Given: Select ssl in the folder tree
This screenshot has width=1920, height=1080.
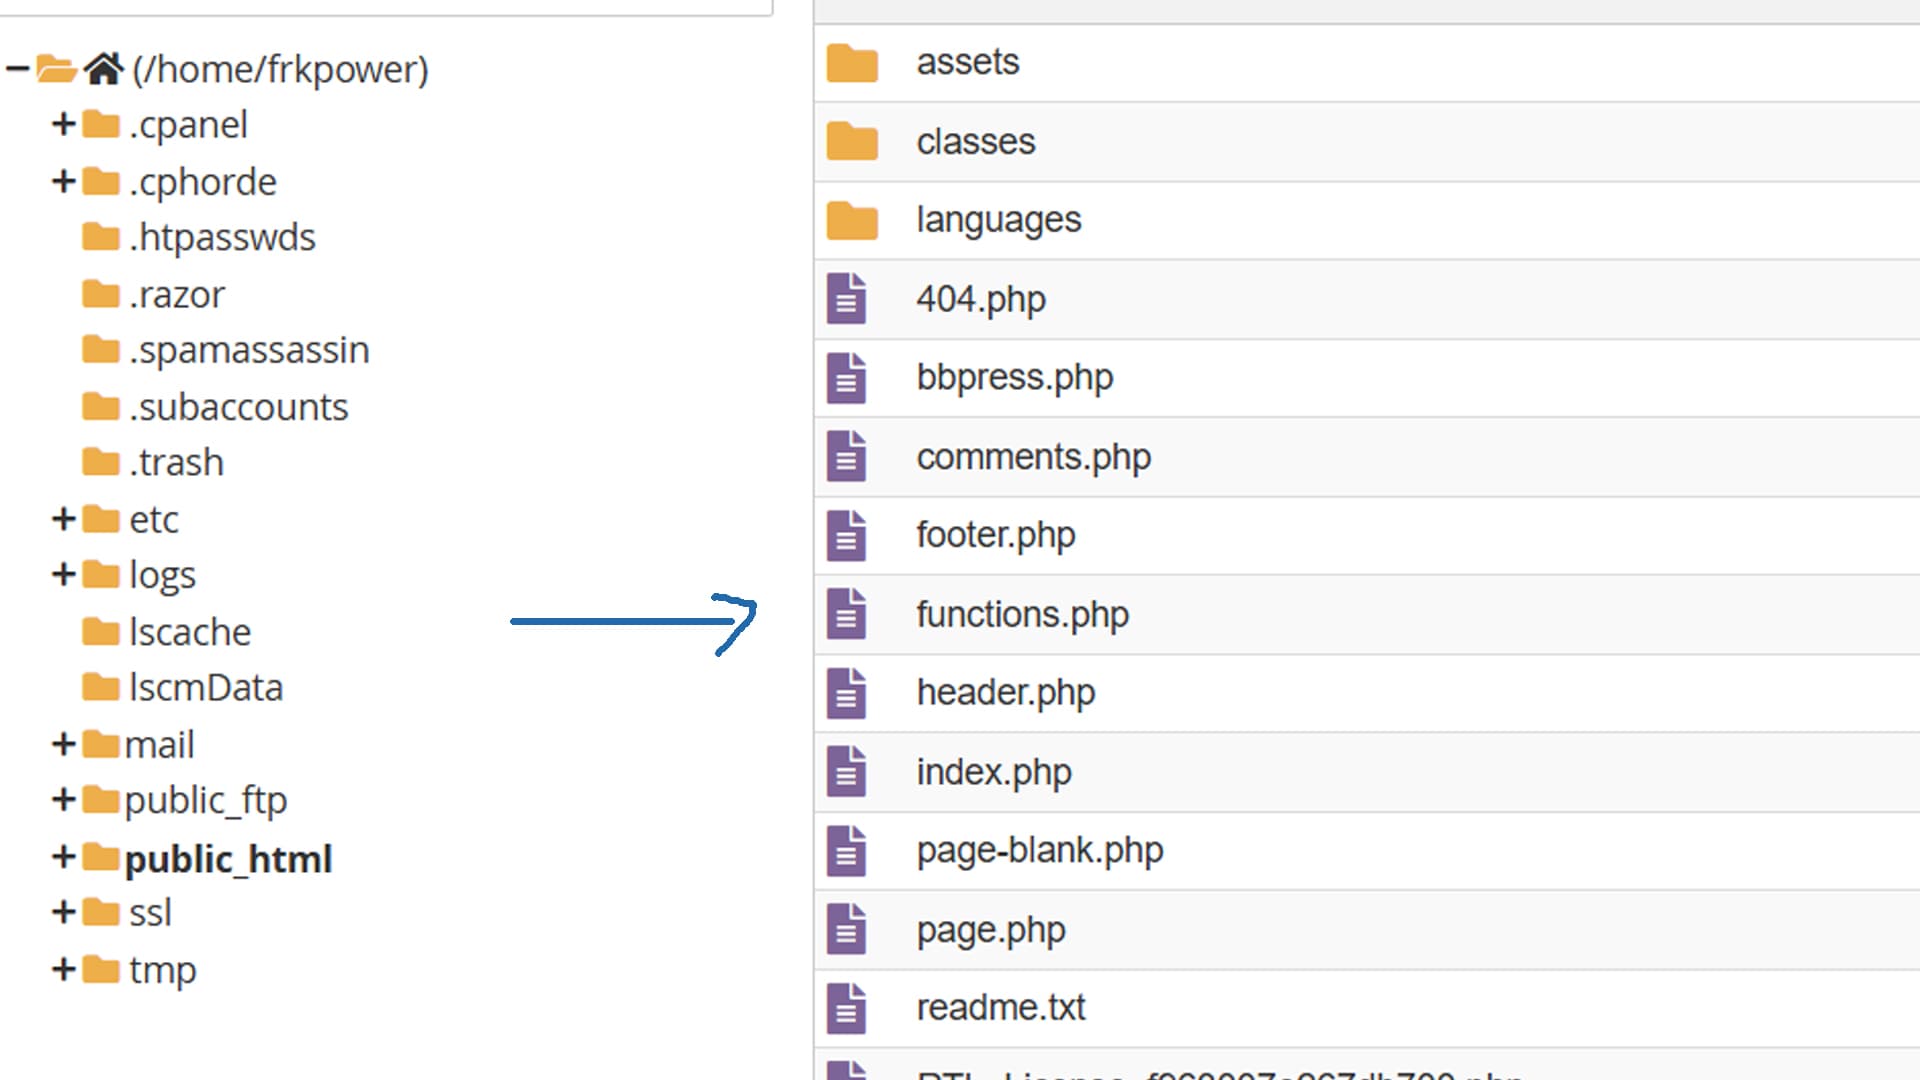Looking at the screenshot, I should point(150,913).
